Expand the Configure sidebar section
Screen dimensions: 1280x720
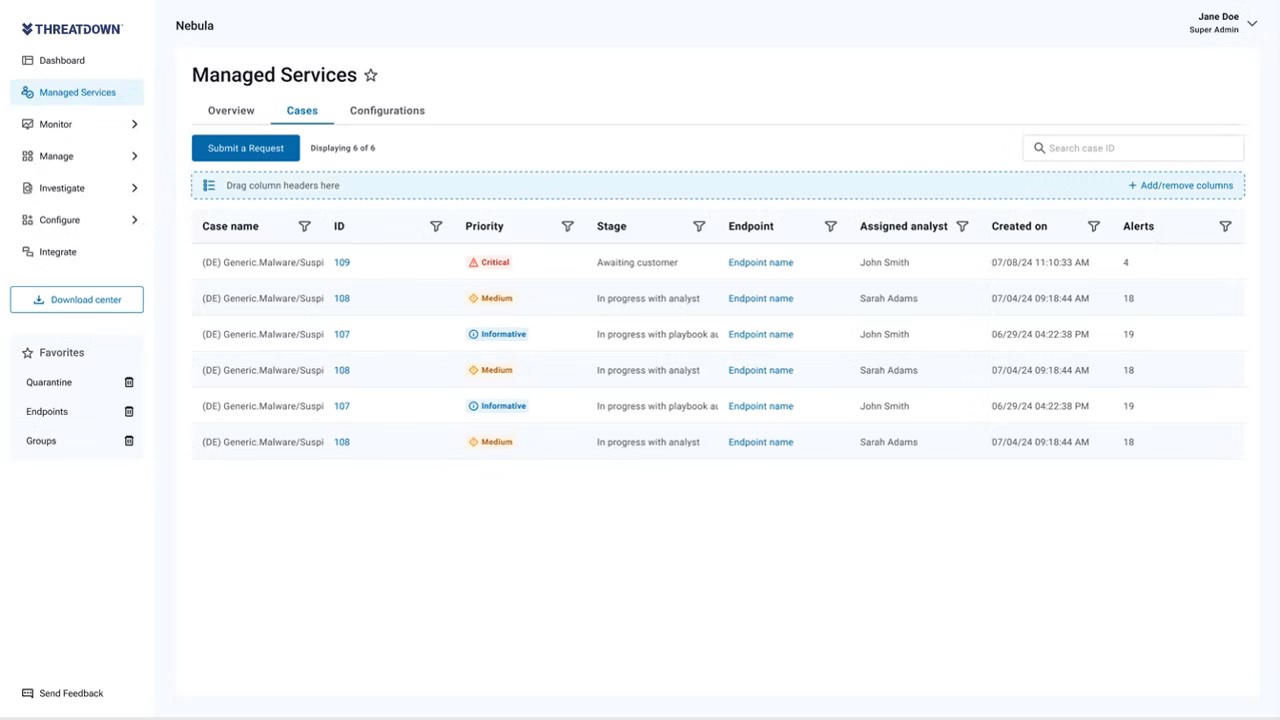pyautogui.click(x=134, y=220)
